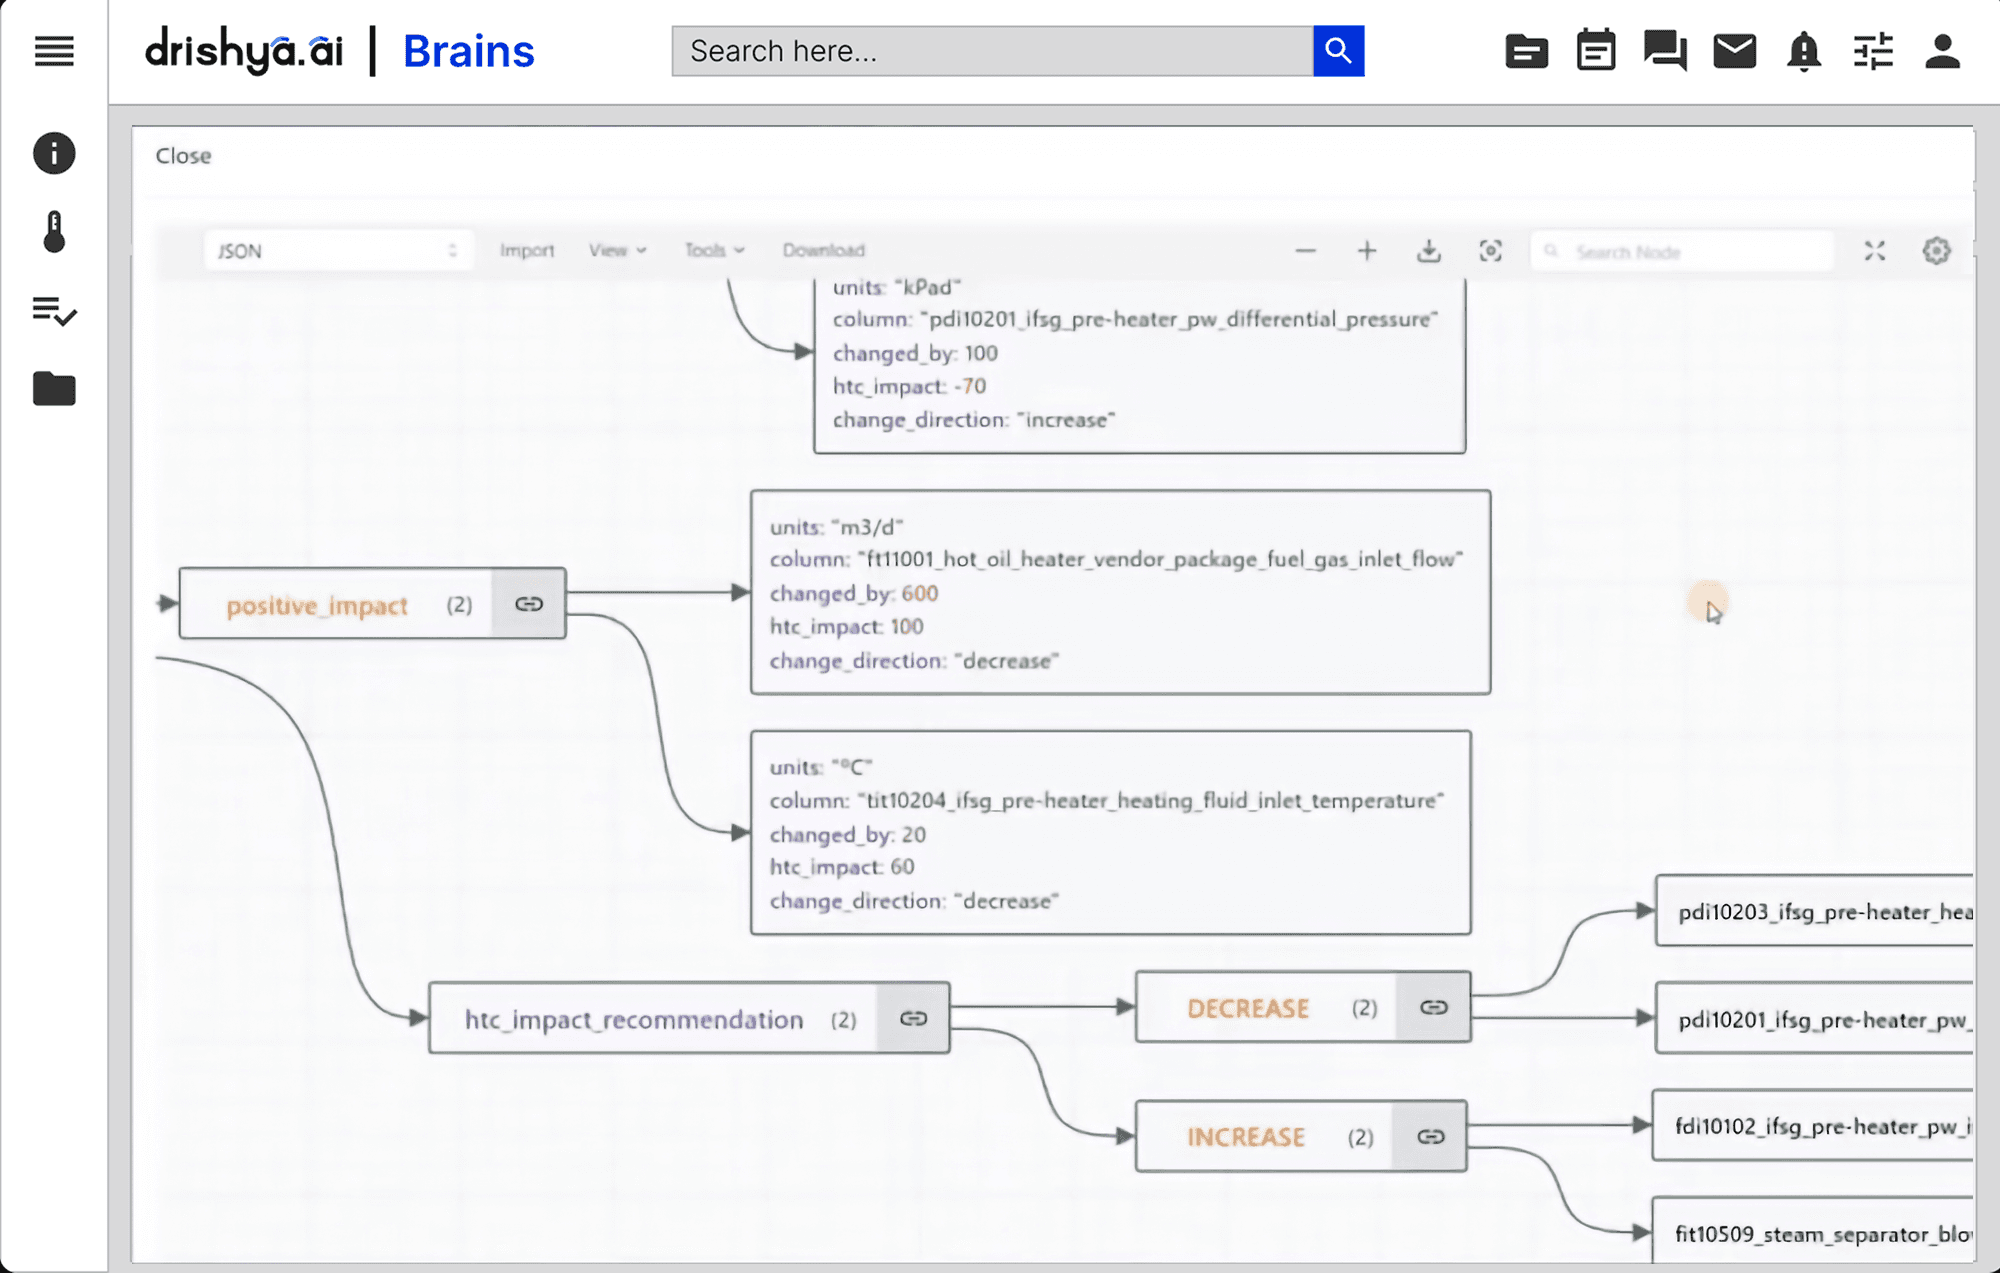Focus the Search here input field
This screenshot has width=2000, height=1273.
click(992, 51)
